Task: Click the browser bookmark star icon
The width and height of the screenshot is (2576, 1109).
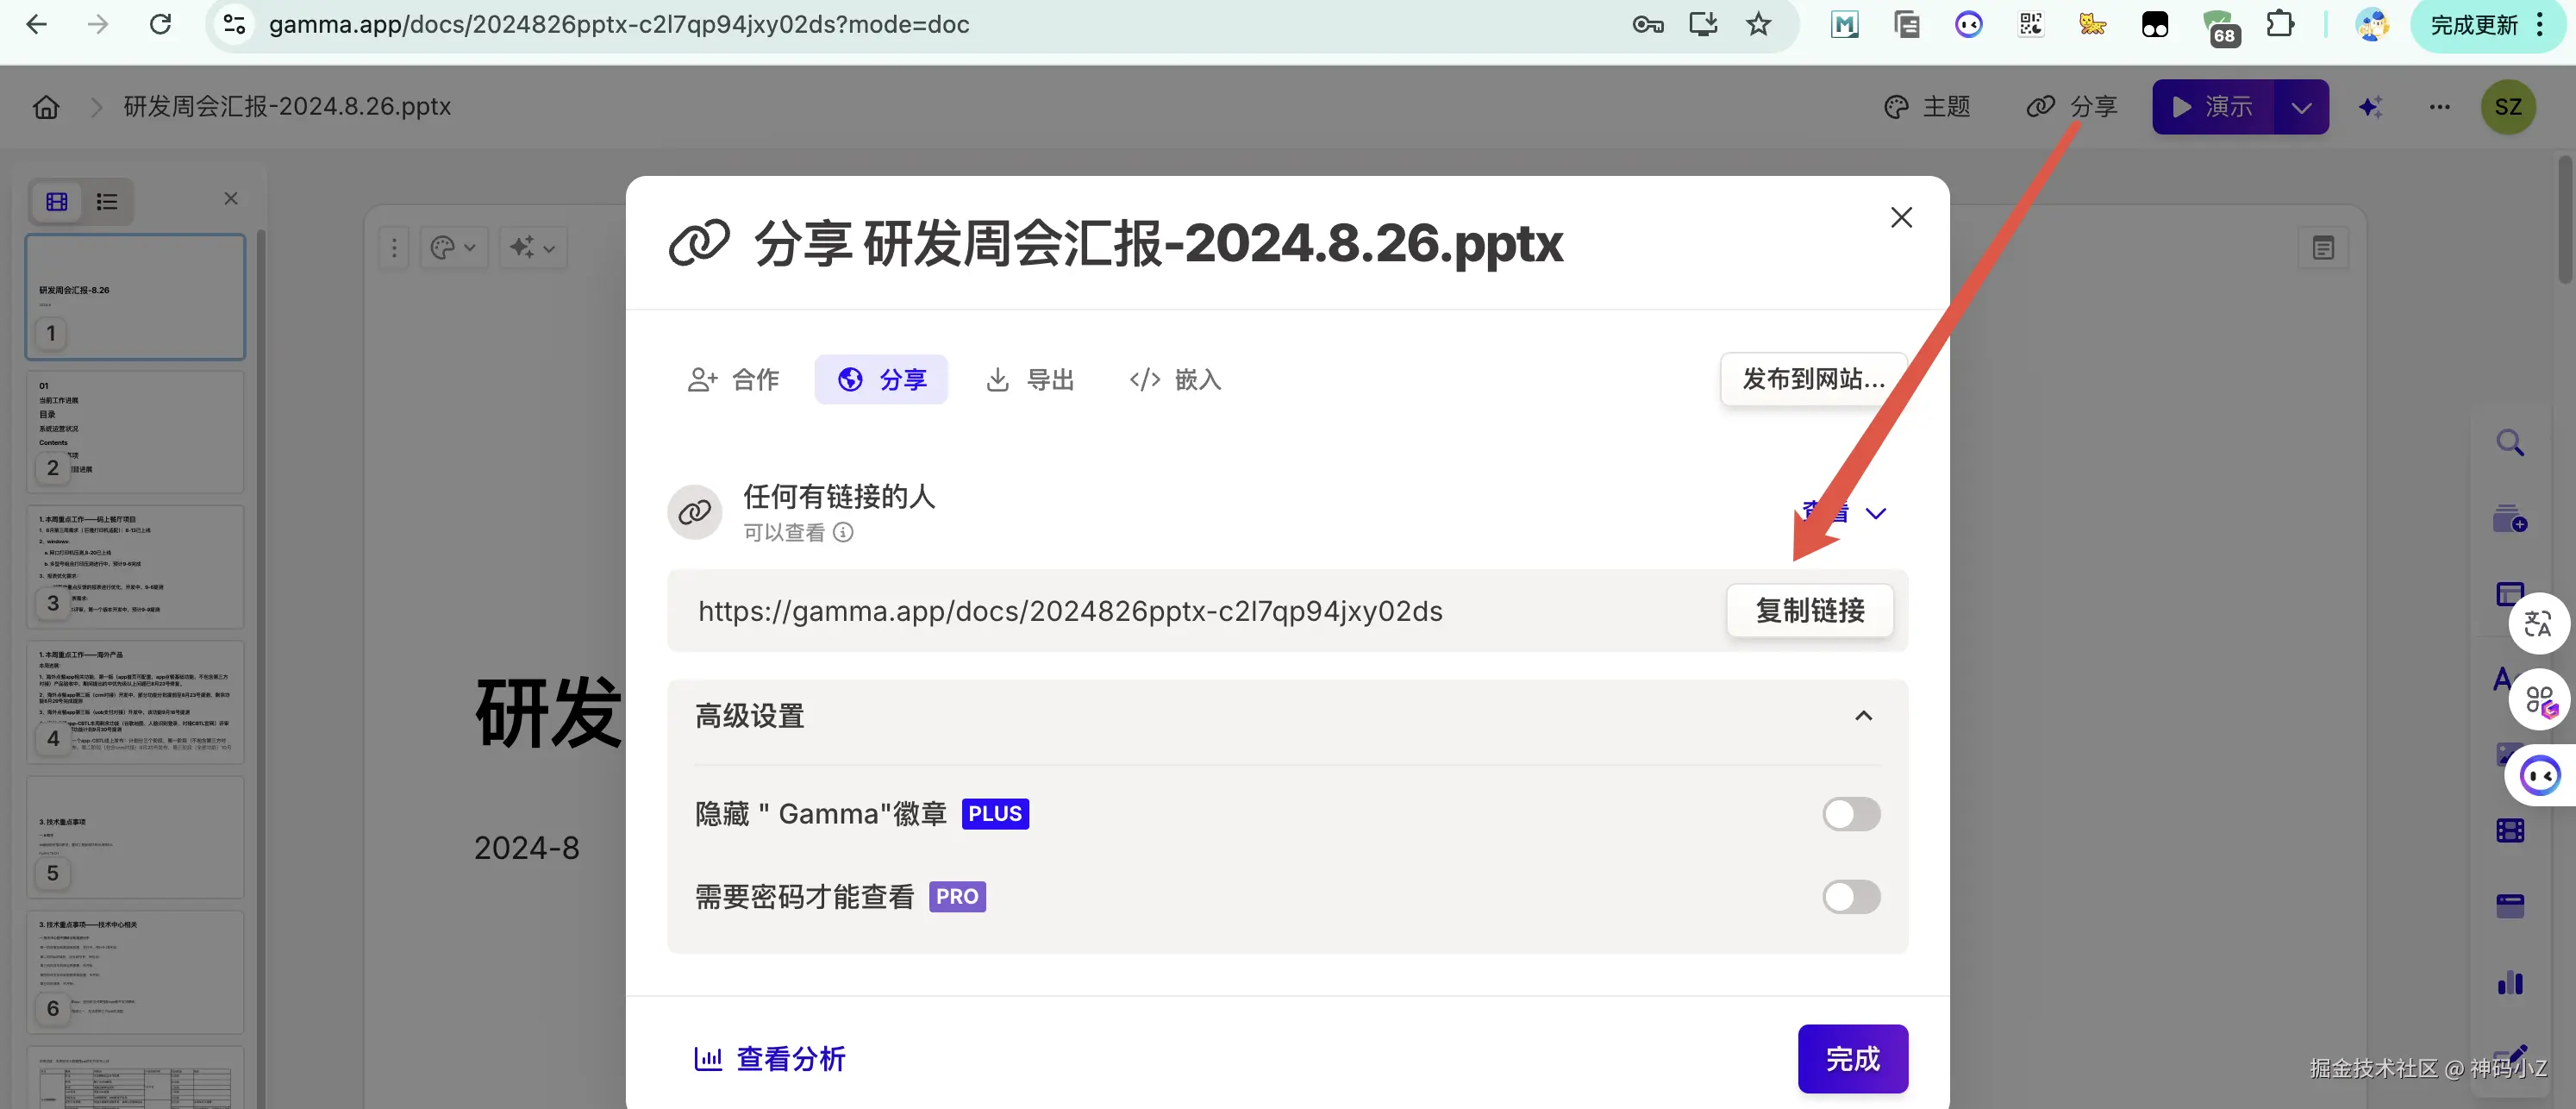Action: point(1758,24)
